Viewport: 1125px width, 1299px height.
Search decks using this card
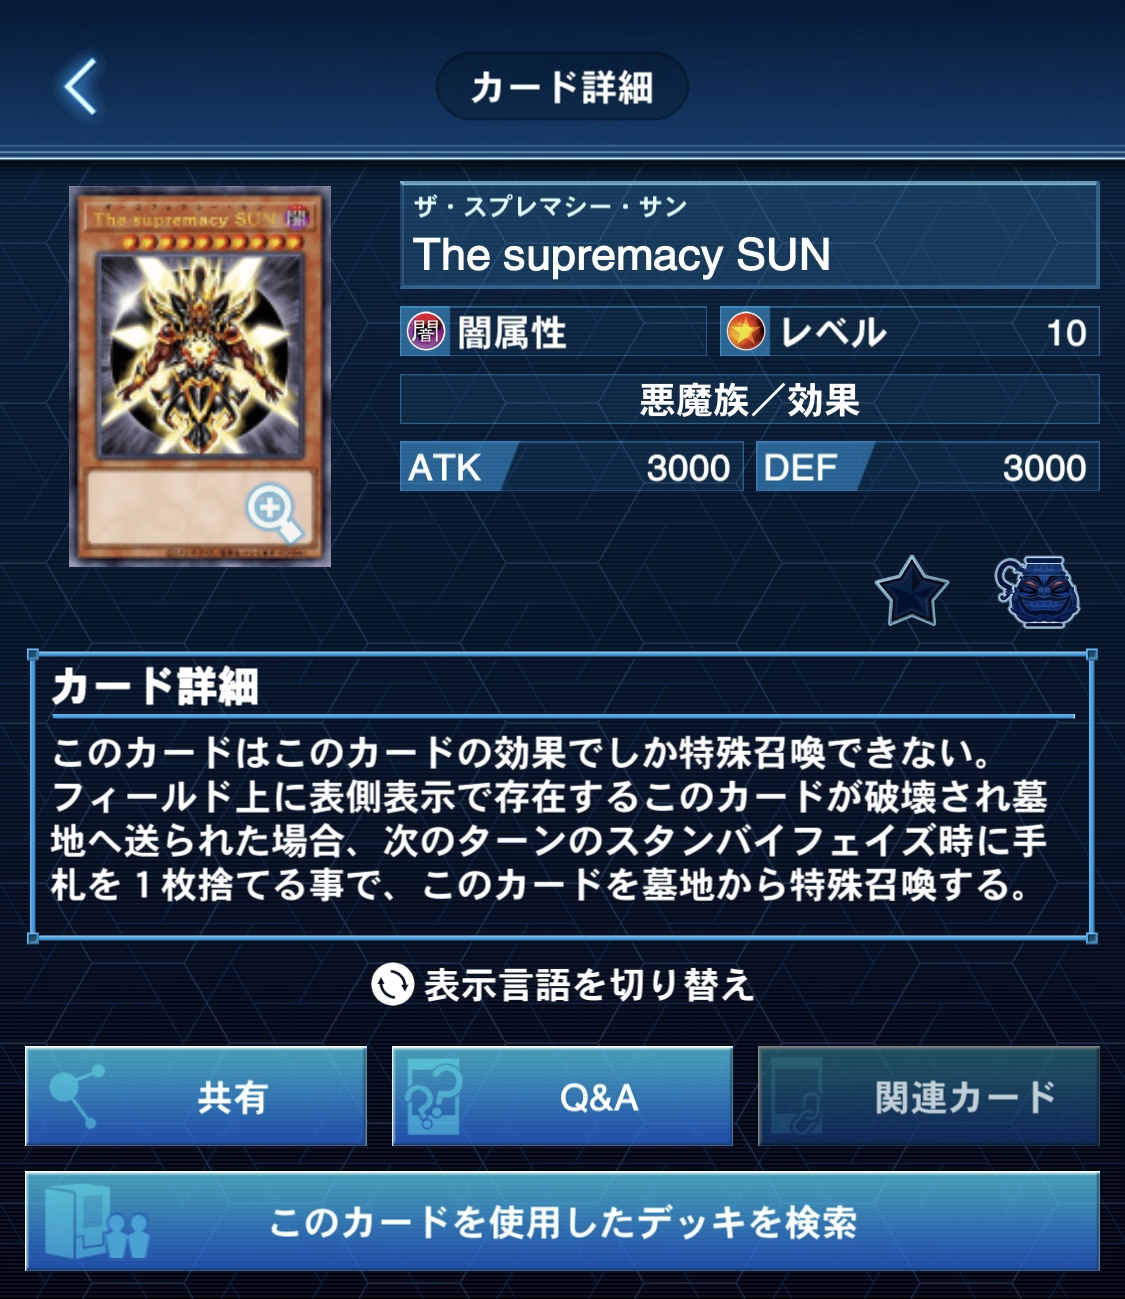[x=562, y=1221]
